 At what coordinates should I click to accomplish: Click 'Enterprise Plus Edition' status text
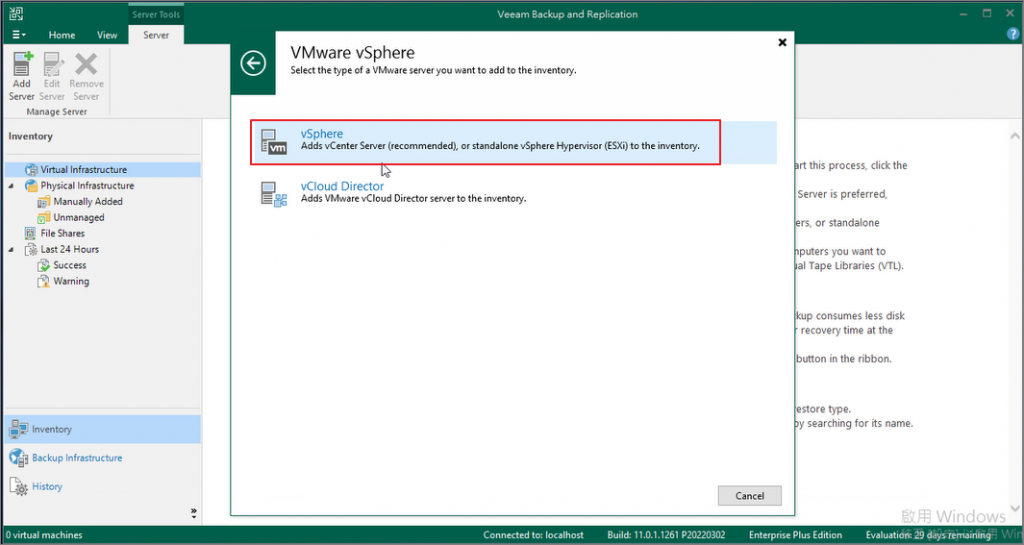click(x=795, y=535)
